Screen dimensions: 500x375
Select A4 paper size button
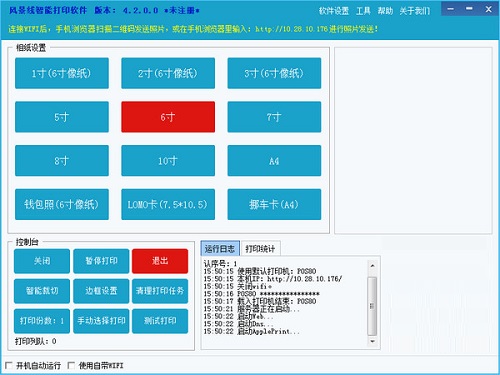pos(274,161)
